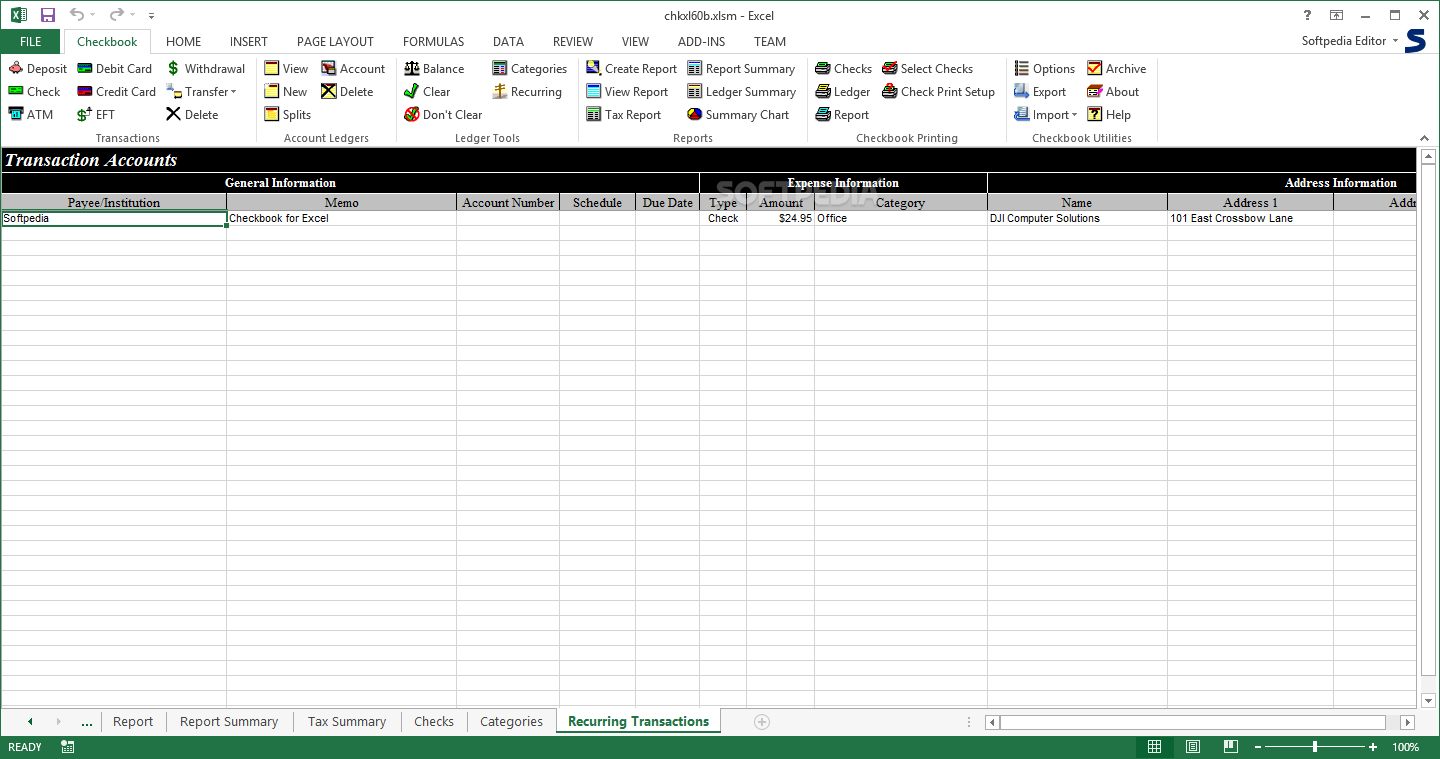Click Export in Checkbook Utilities

pos(1040,92)
